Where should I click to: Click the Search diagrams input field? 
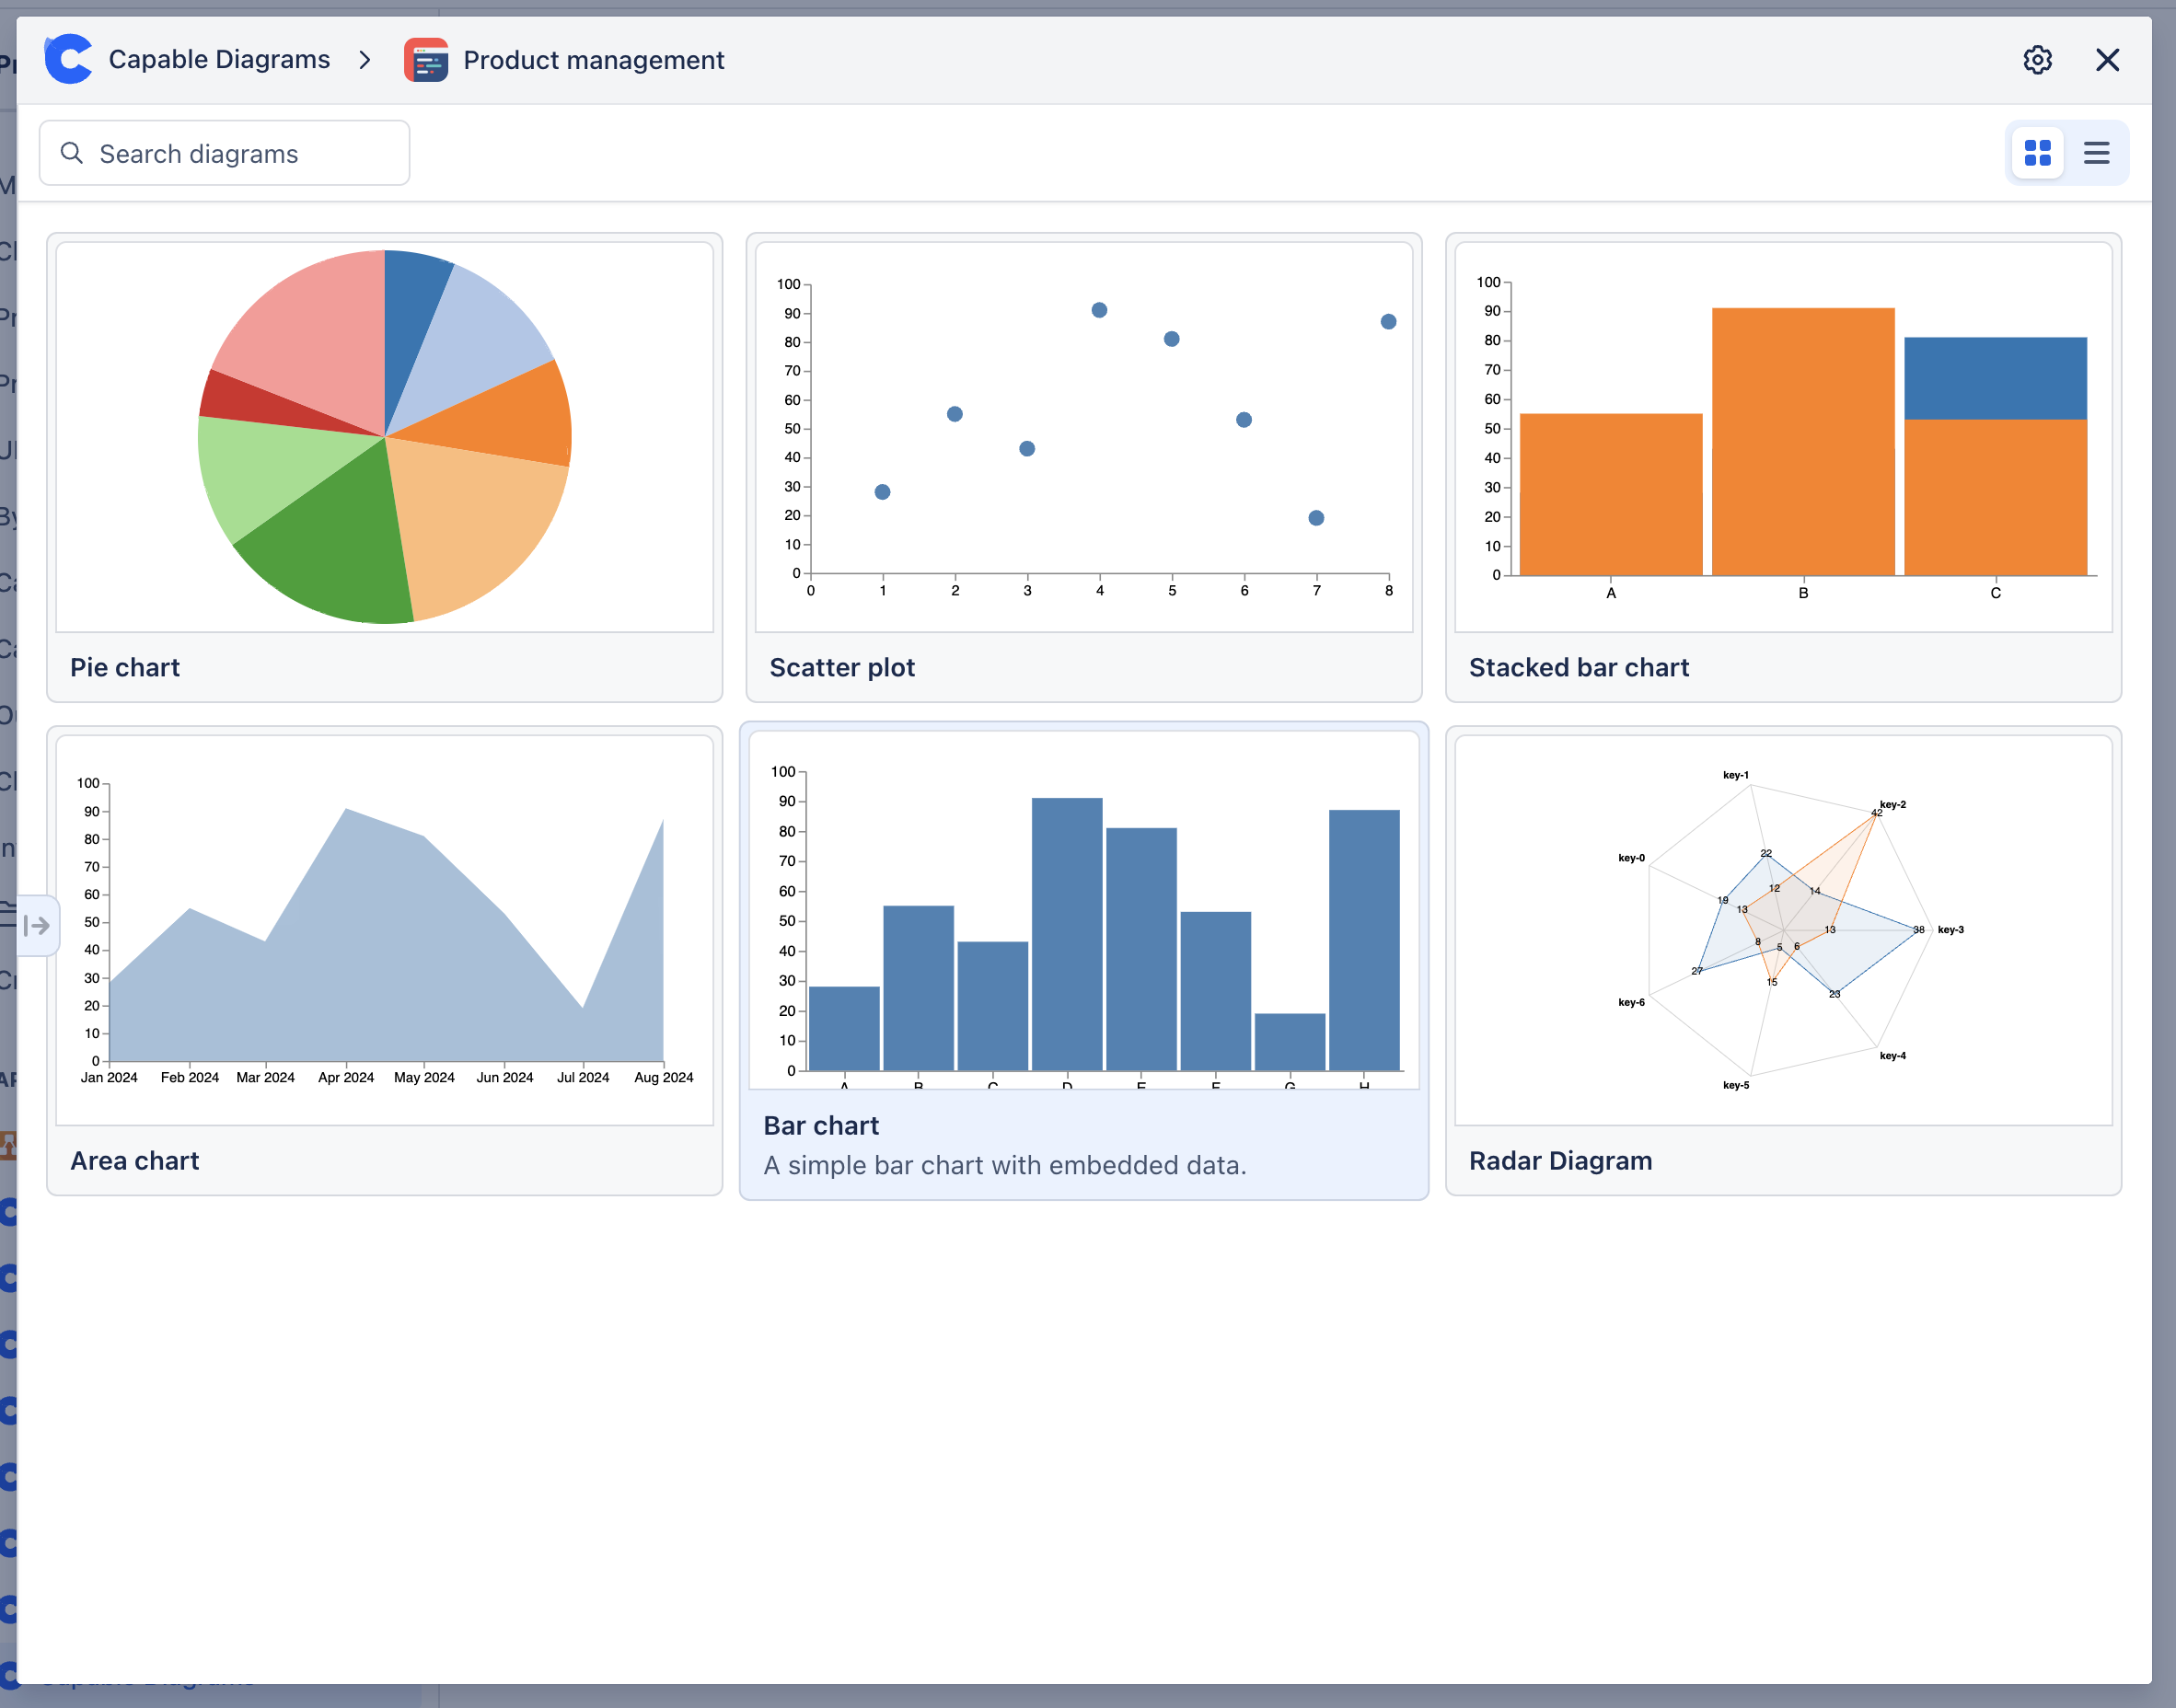(226, 154)
